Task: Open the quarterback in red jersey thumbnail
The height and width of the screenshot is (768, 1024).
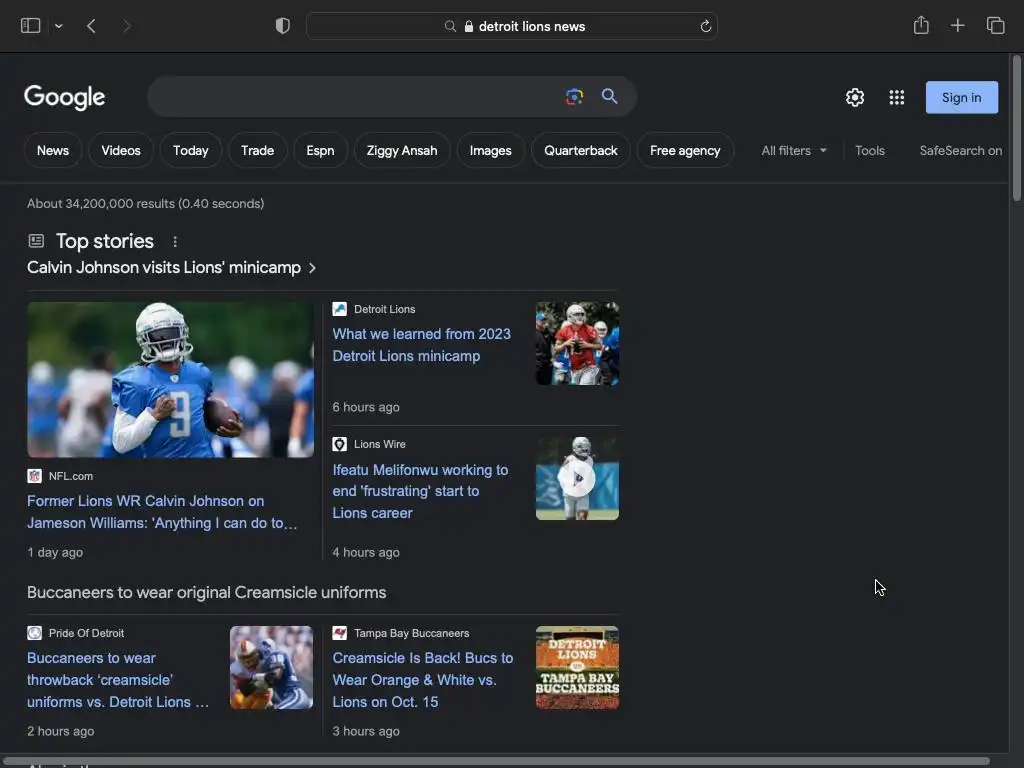Action: 577,343
